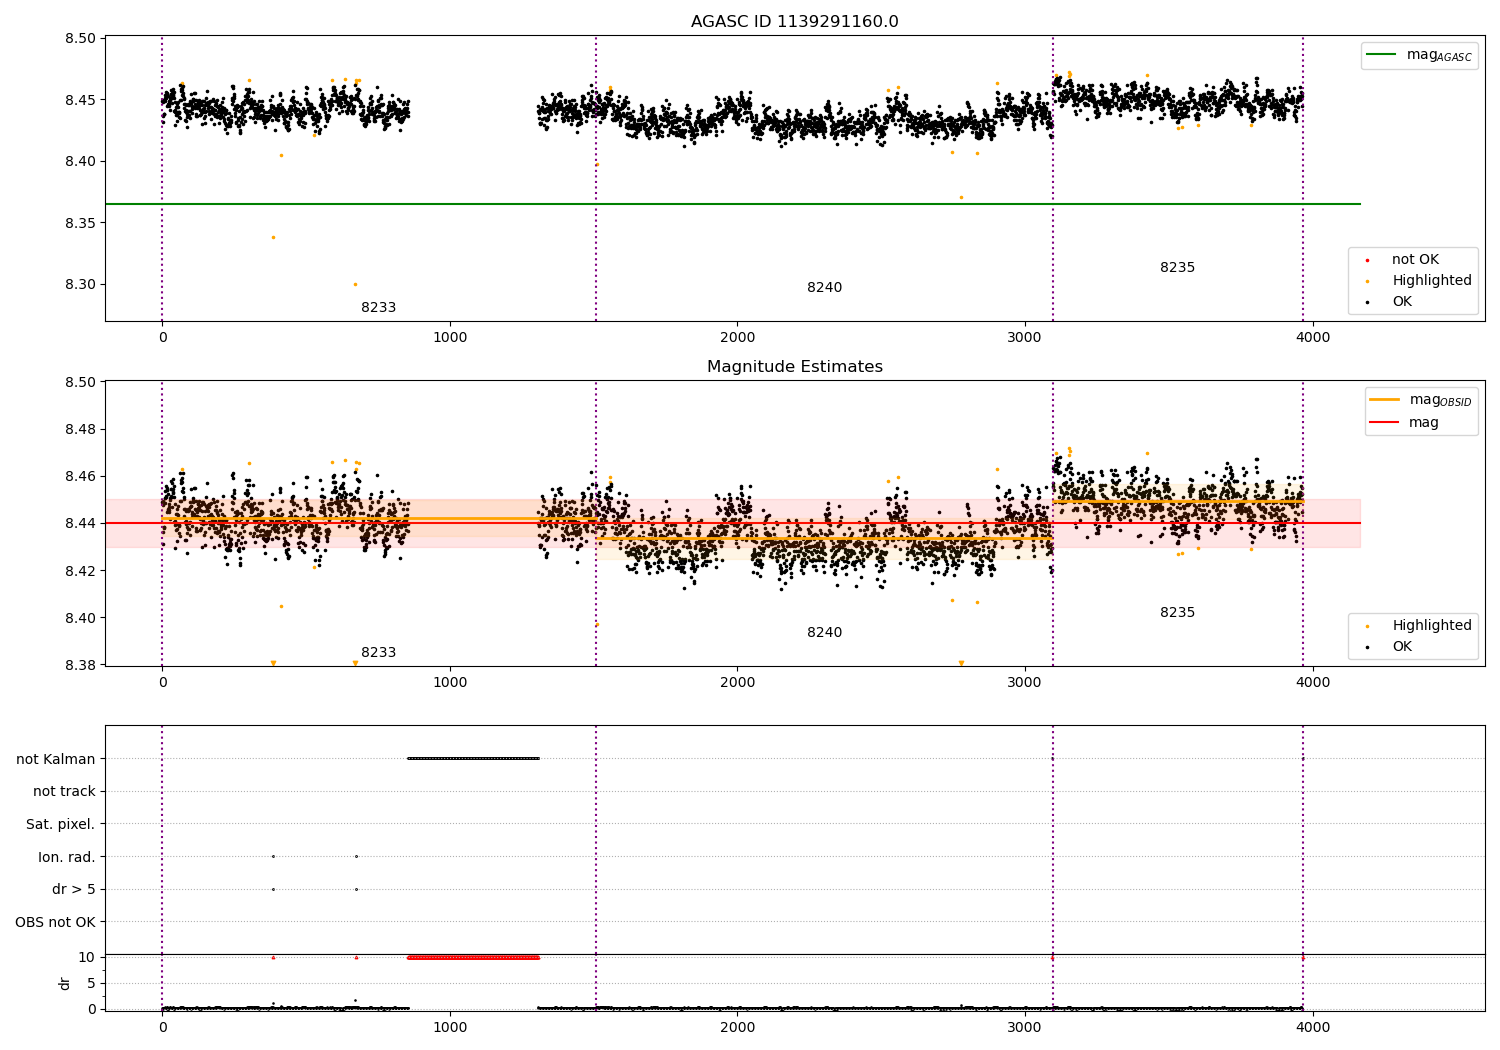Click the dr axis tick label 5
Screen dimensions: 1500x1050
[x=91, y=984]
